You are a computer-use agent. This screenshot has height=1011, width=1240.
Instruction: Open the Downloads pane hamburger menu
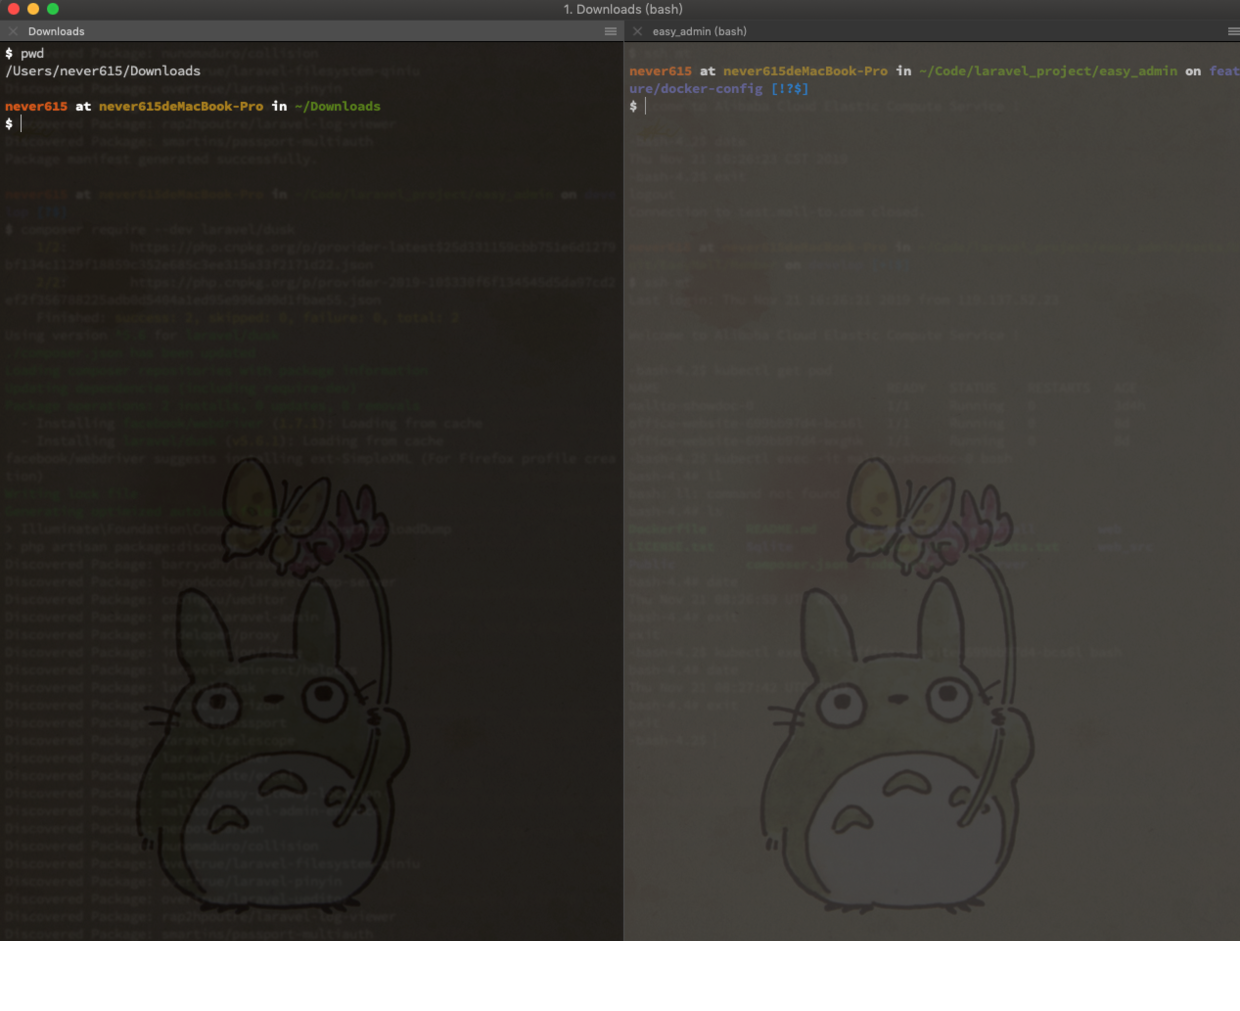click(x=610, y=31)
